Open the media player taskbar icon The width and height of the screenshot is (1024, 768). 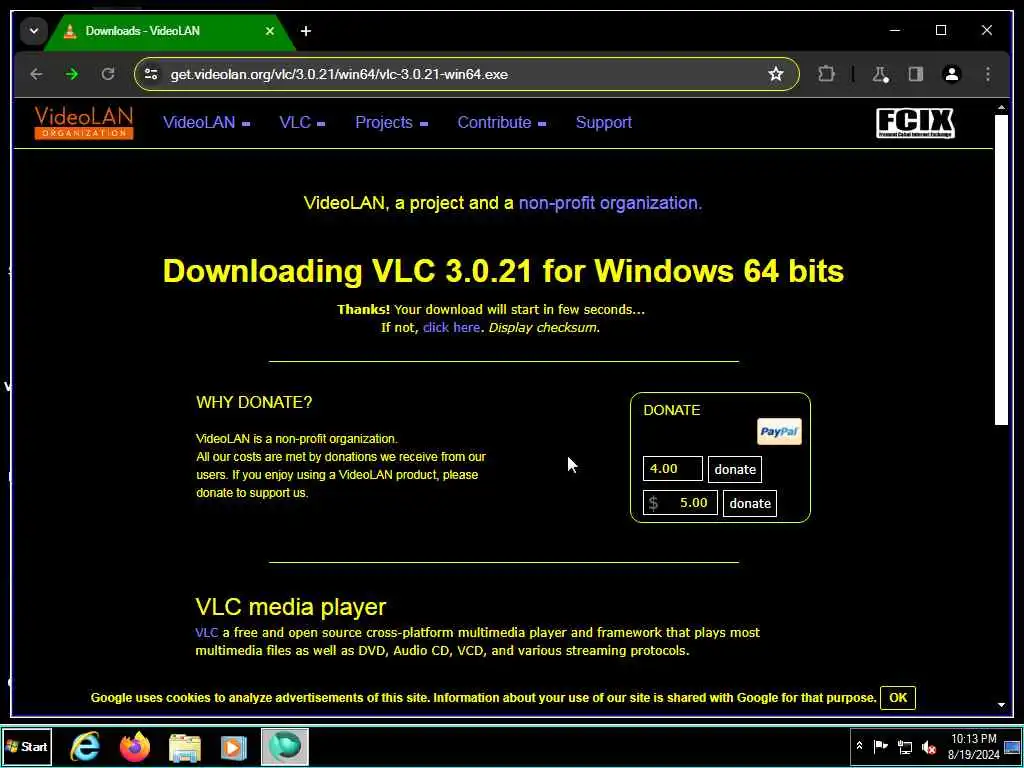(x=234, y=748)
